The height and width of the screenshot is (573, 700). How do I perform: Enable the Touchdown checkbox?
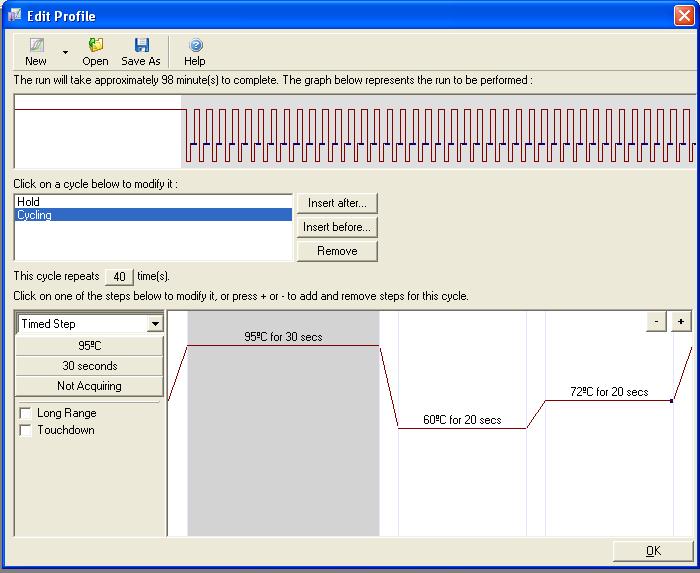[x=26, y=430]
